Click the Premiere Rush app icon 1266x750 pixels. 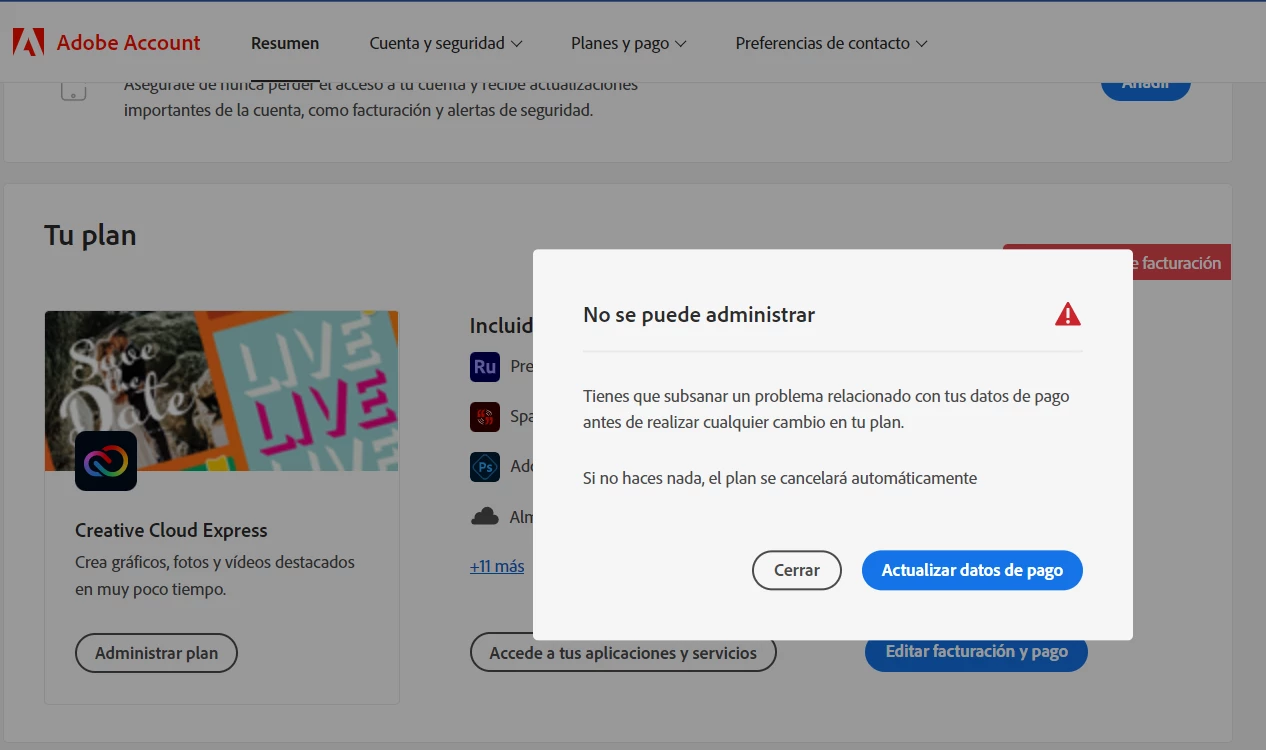point(485,367)
